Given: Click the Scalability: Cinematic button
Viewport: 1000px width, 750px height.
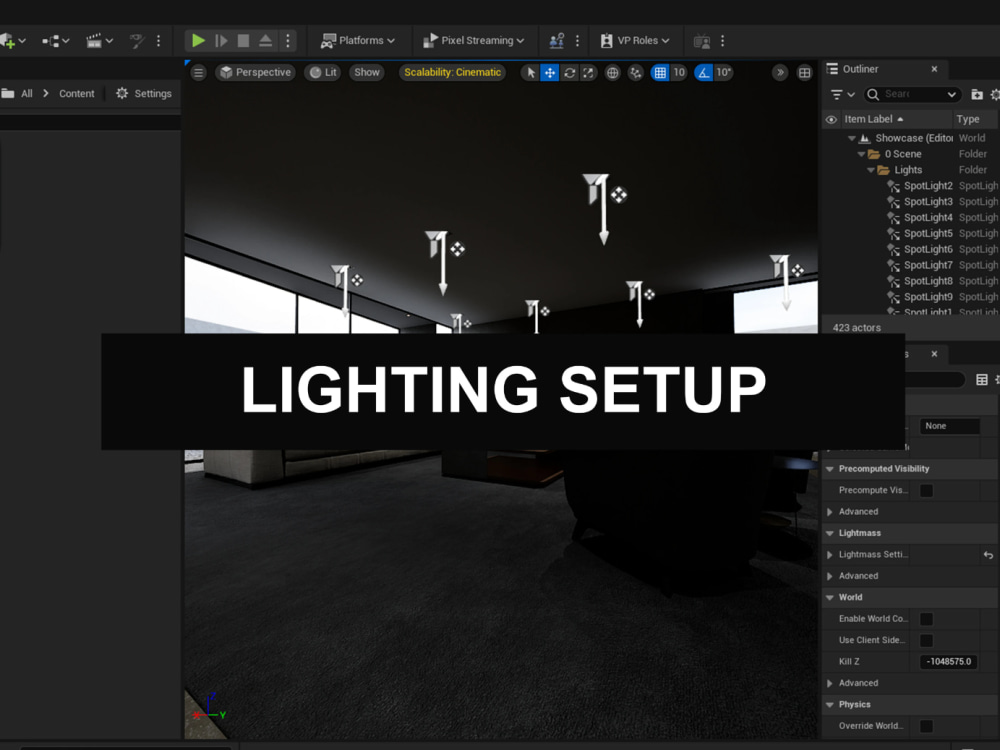Looking at the screenshot, I should pyautogui.click(x=452, y=72).
